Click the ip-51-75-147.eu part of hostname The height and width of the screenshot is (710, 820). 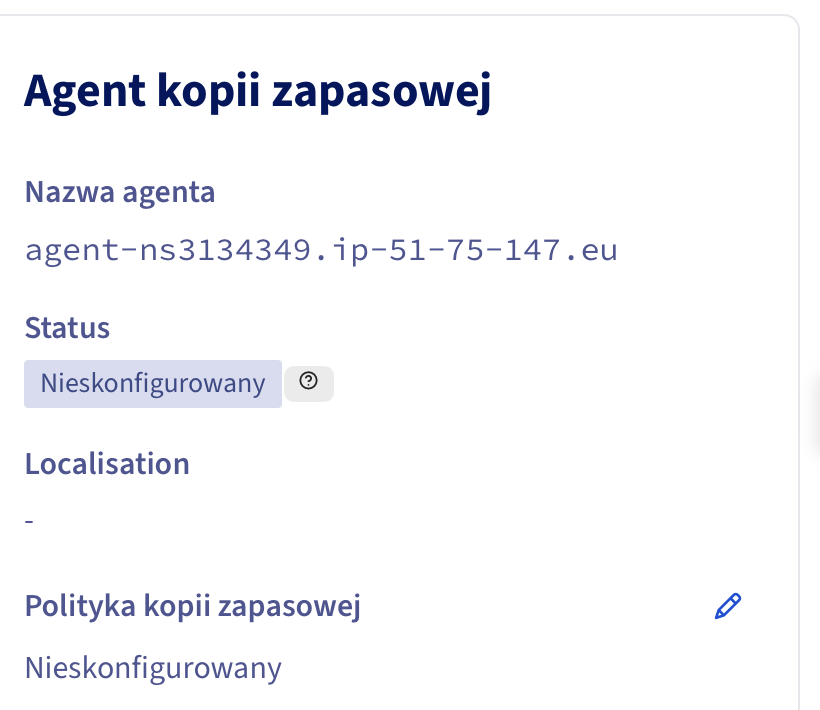475,250
